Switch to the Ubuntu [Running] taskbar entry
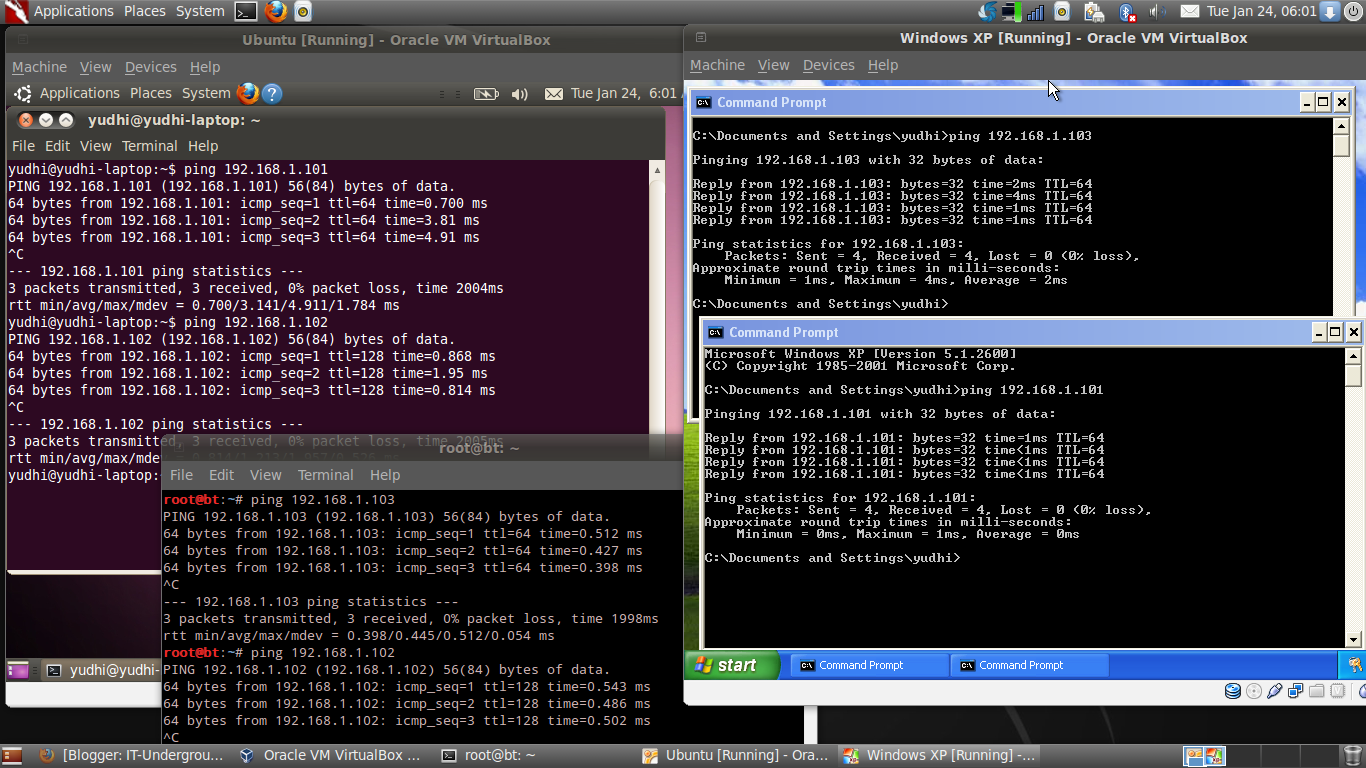 point(736,755)
